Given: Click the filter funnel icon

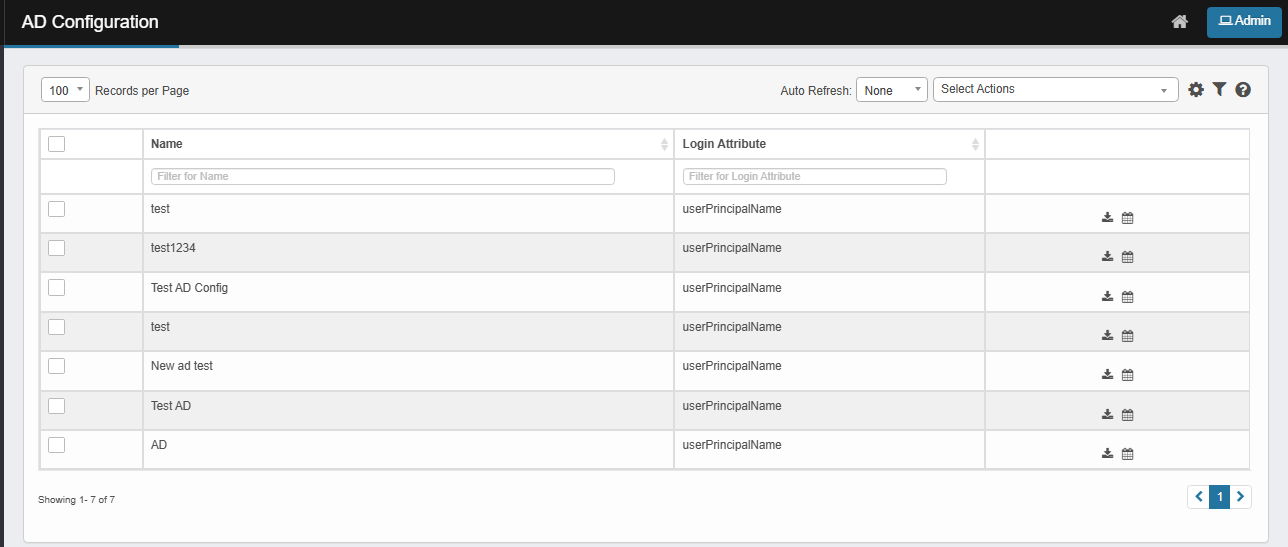Looking at the screenshot, I should point(1219,90).
